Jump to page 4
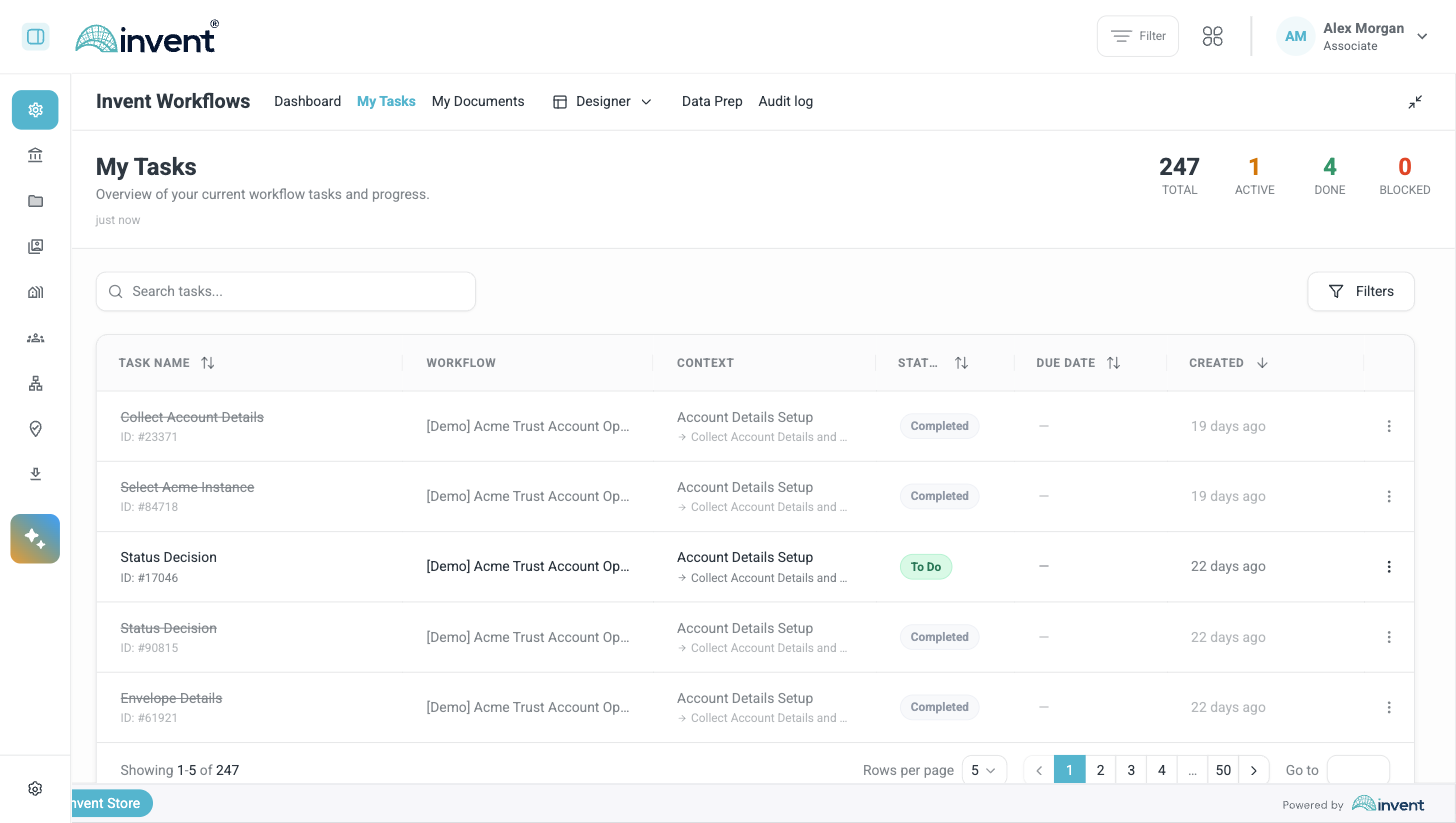 click(x=1162, y=770)
